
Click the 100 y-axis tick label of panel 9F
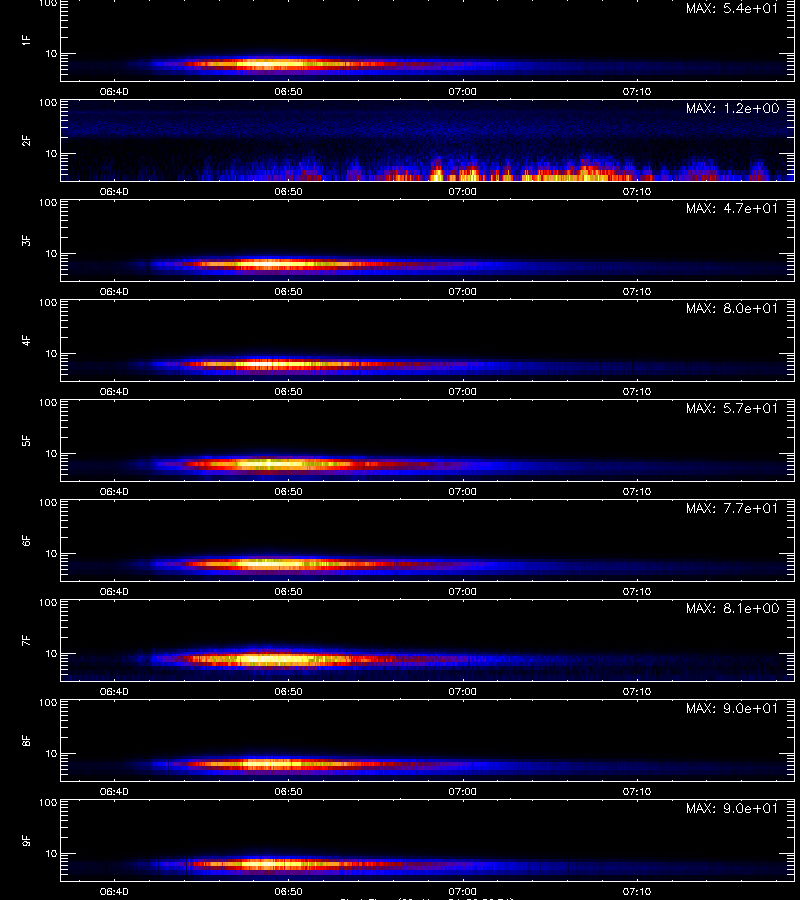[48, 802]
